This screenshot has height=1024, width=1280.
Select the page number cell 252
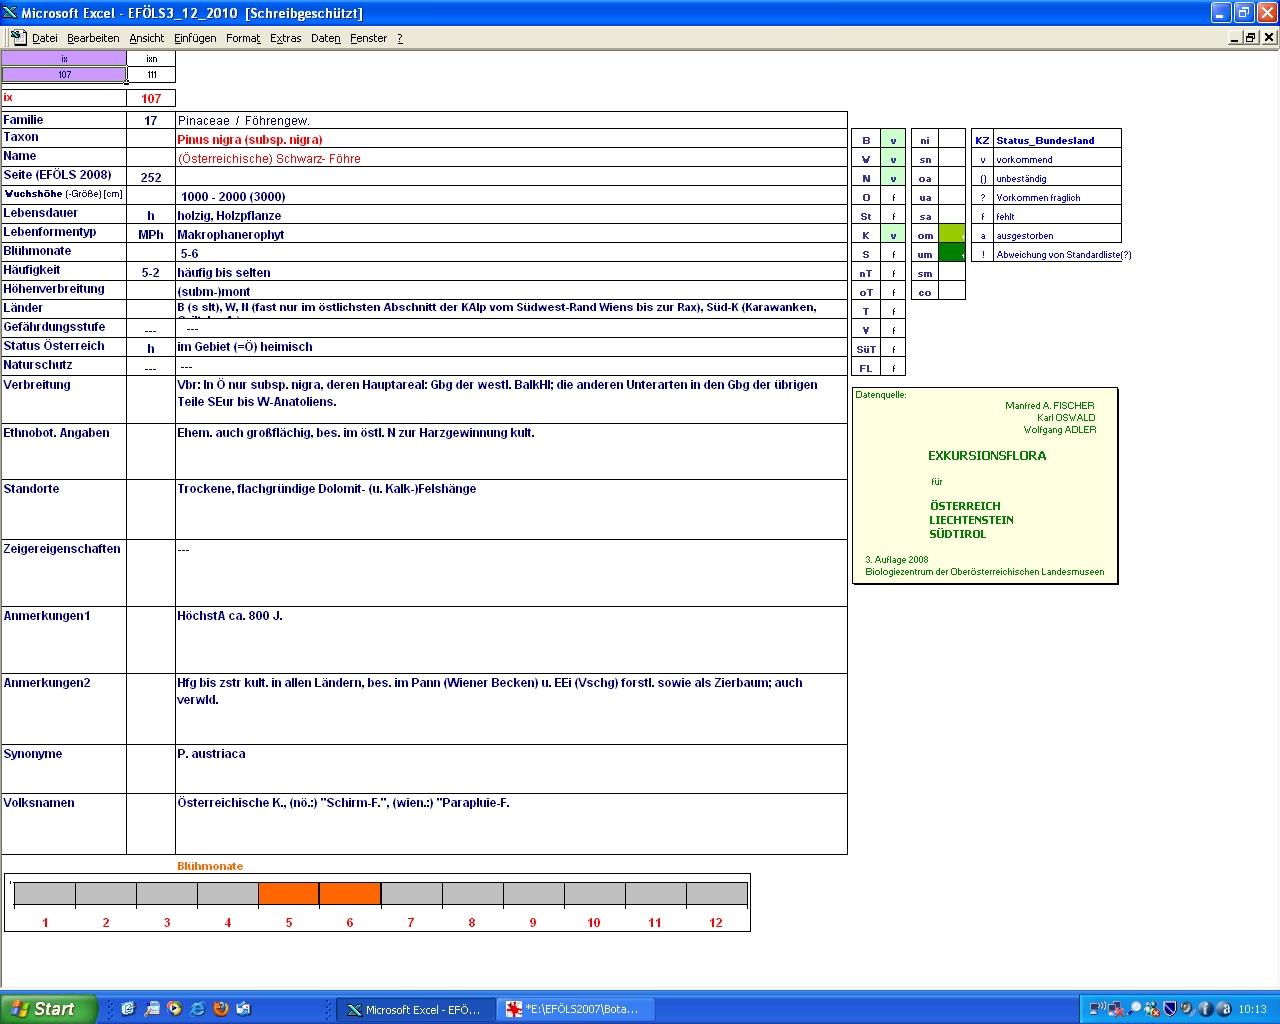point(151,177)
